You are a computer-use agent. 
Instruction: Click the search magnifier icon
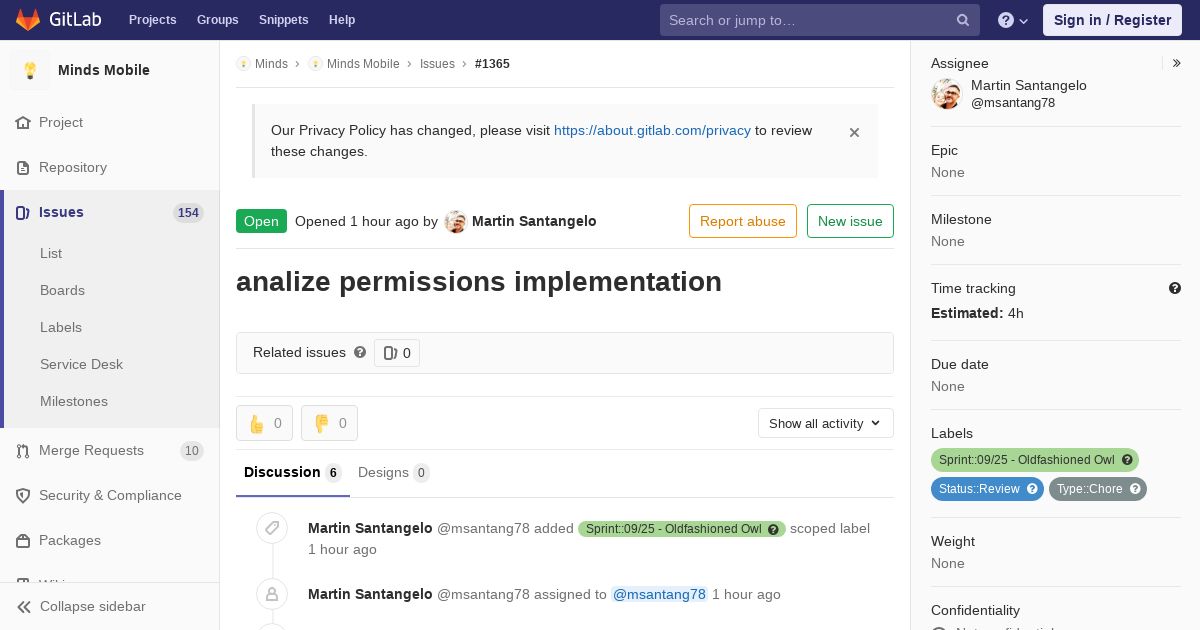tap(963, 20)
